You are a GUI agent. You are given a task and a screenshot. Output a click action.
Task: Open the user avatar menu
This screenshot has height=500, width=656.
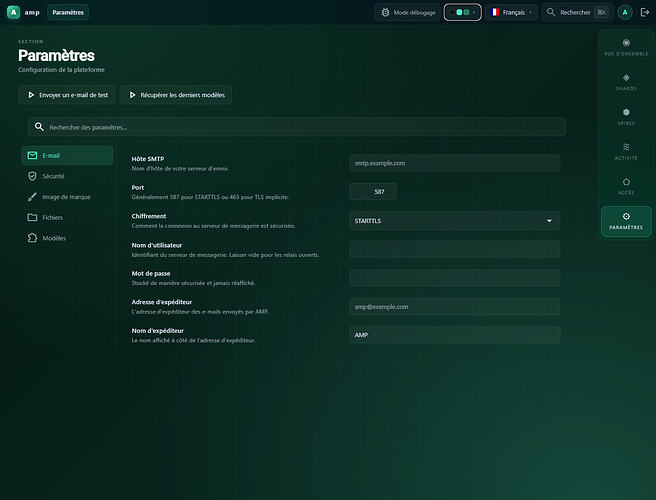625,13
